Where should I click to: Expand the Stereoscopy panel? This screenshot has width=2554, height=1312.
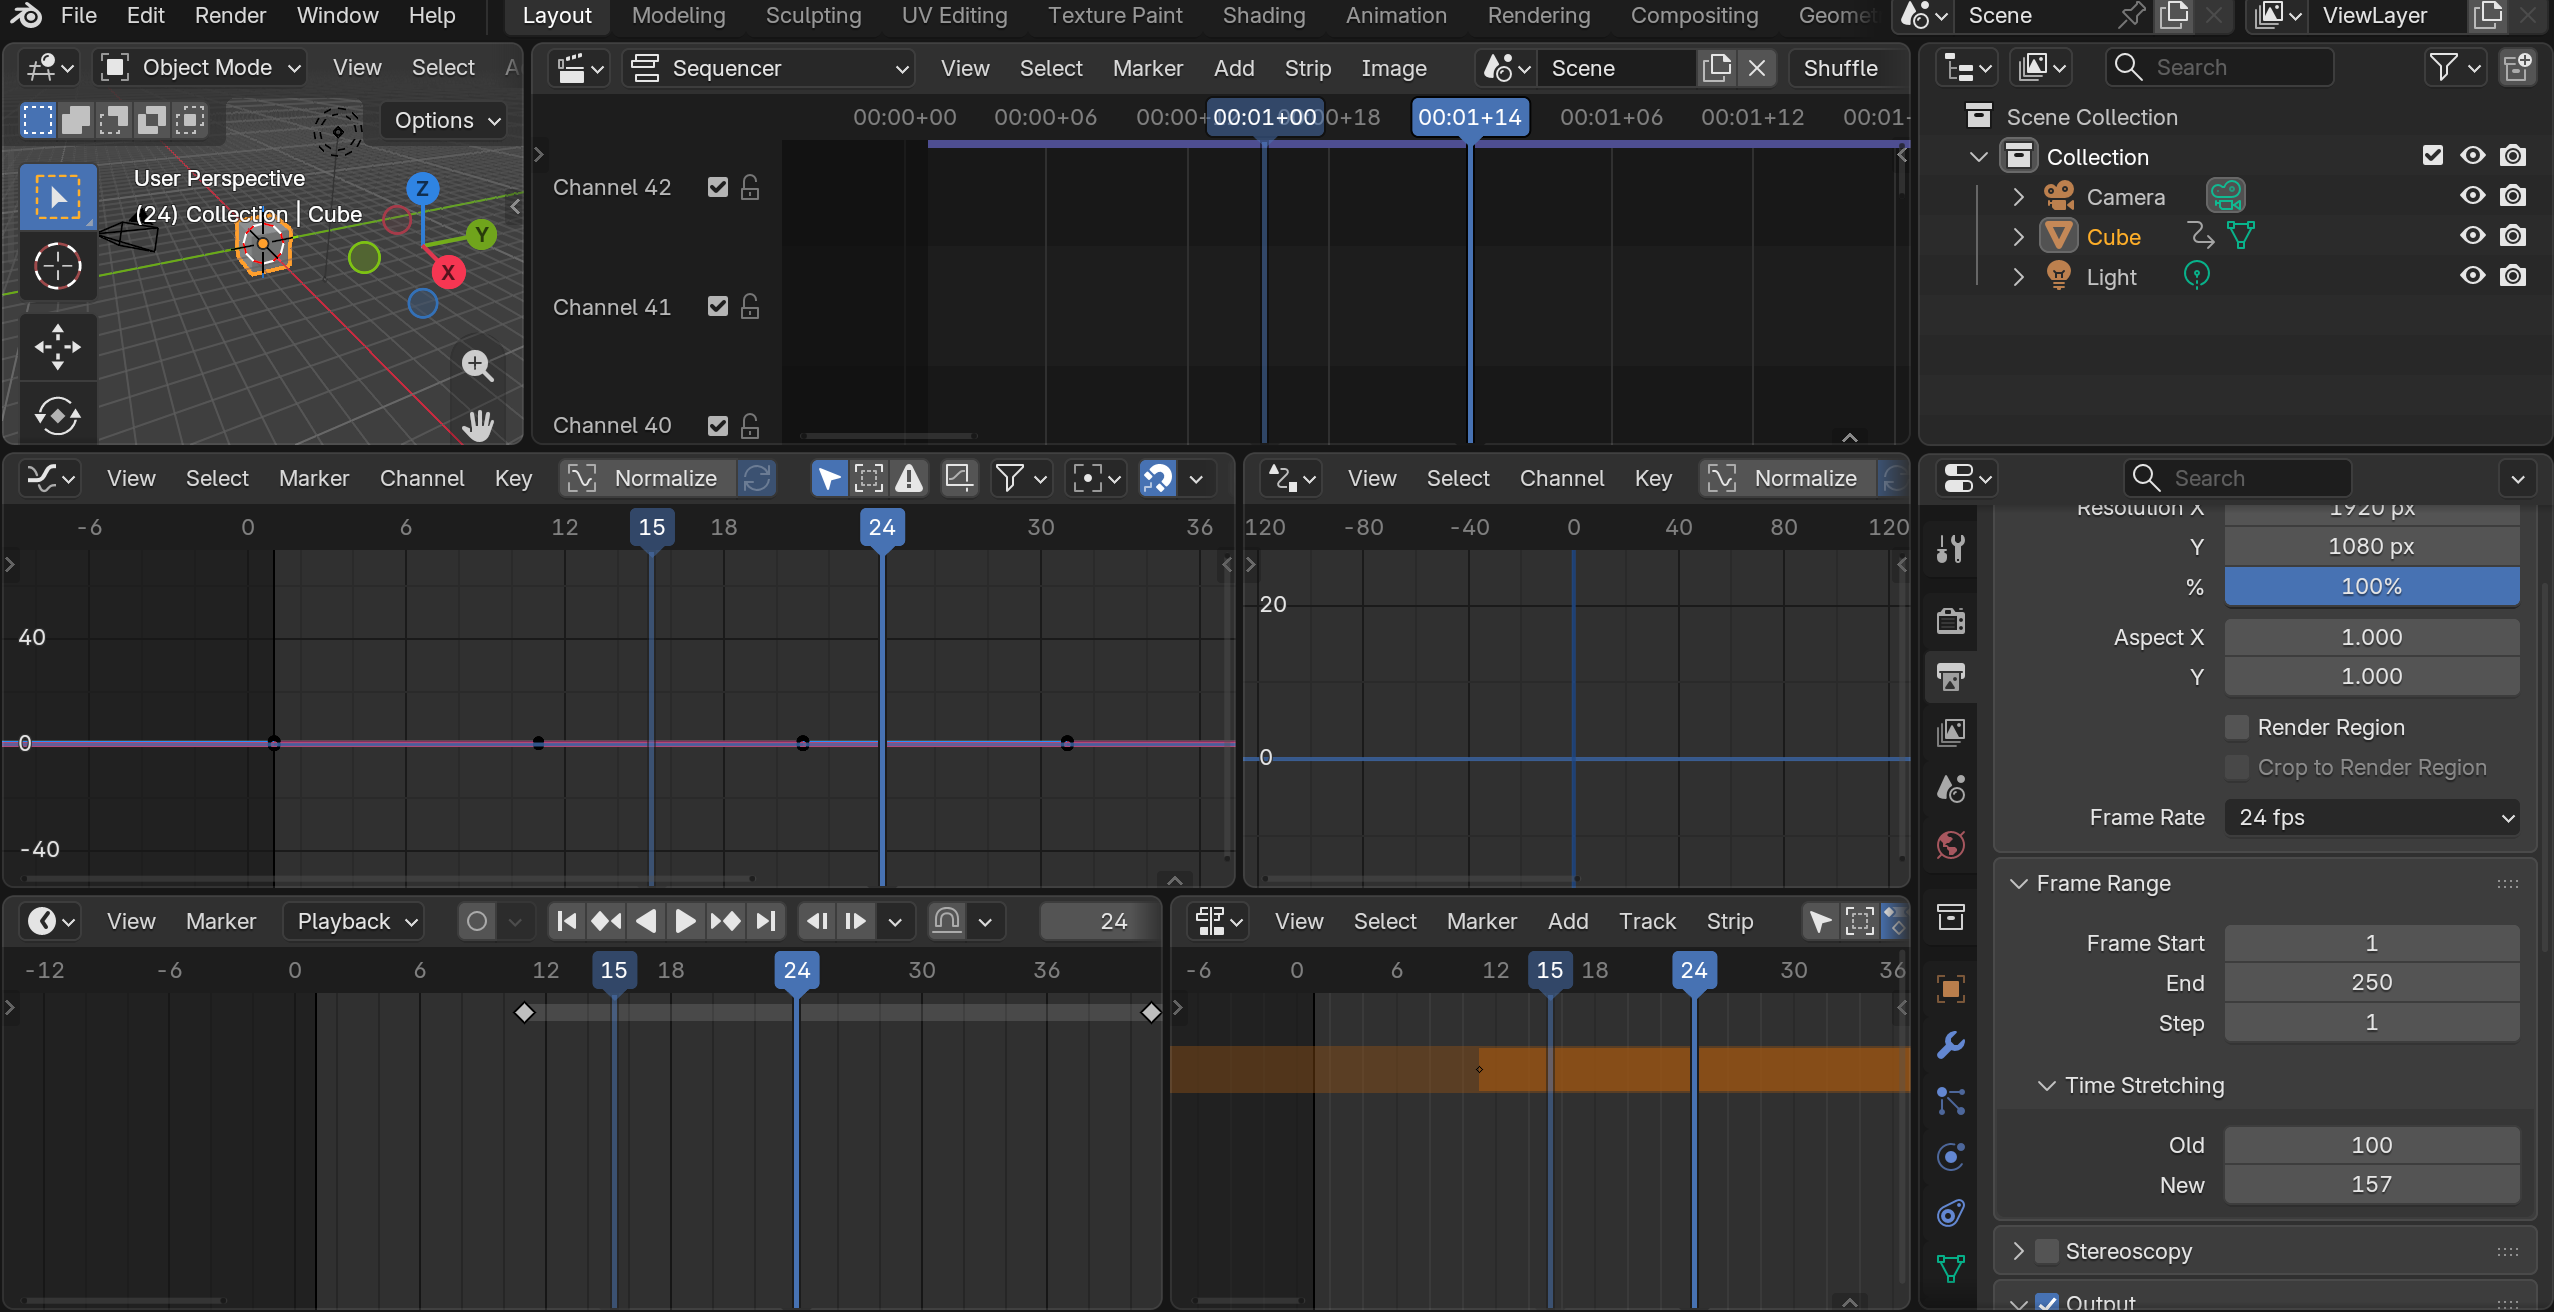(x=2018, y=1251)
